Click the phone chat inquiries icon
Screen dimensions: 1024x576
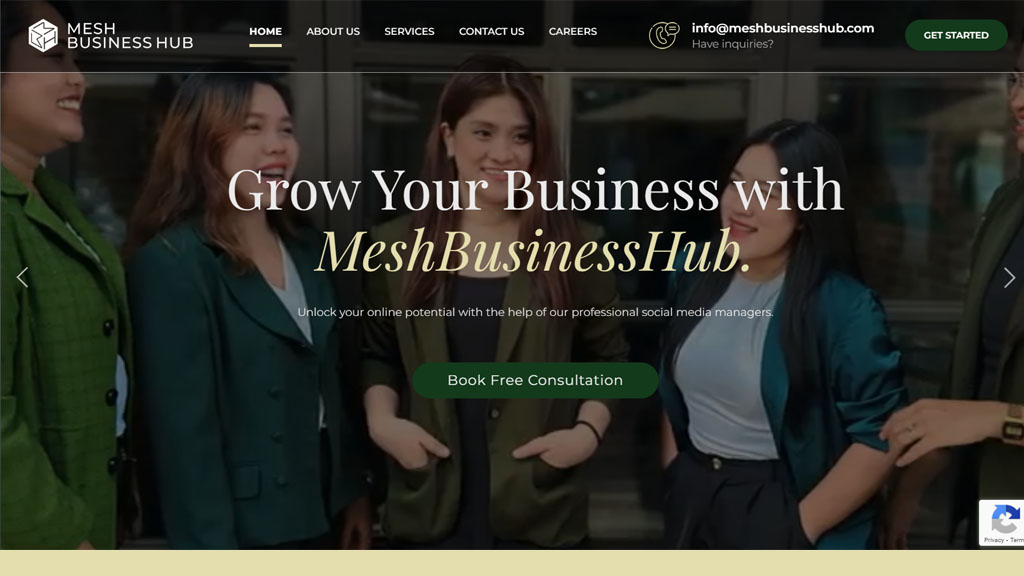point(664,35)
